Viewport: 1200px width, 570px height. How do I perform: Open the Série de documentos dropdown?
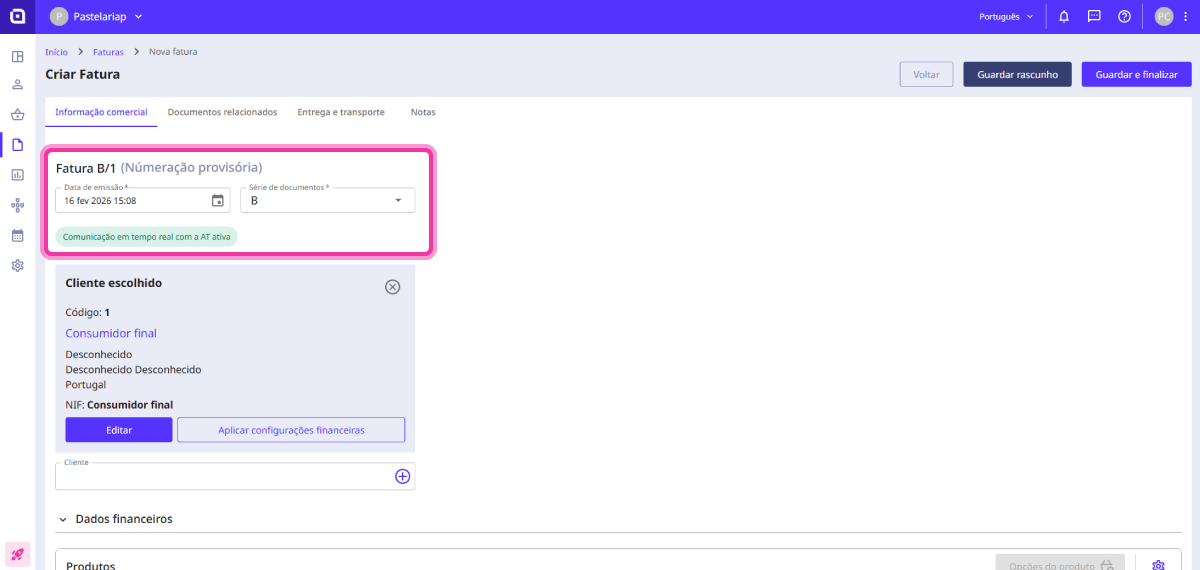(x=328, y=200)
